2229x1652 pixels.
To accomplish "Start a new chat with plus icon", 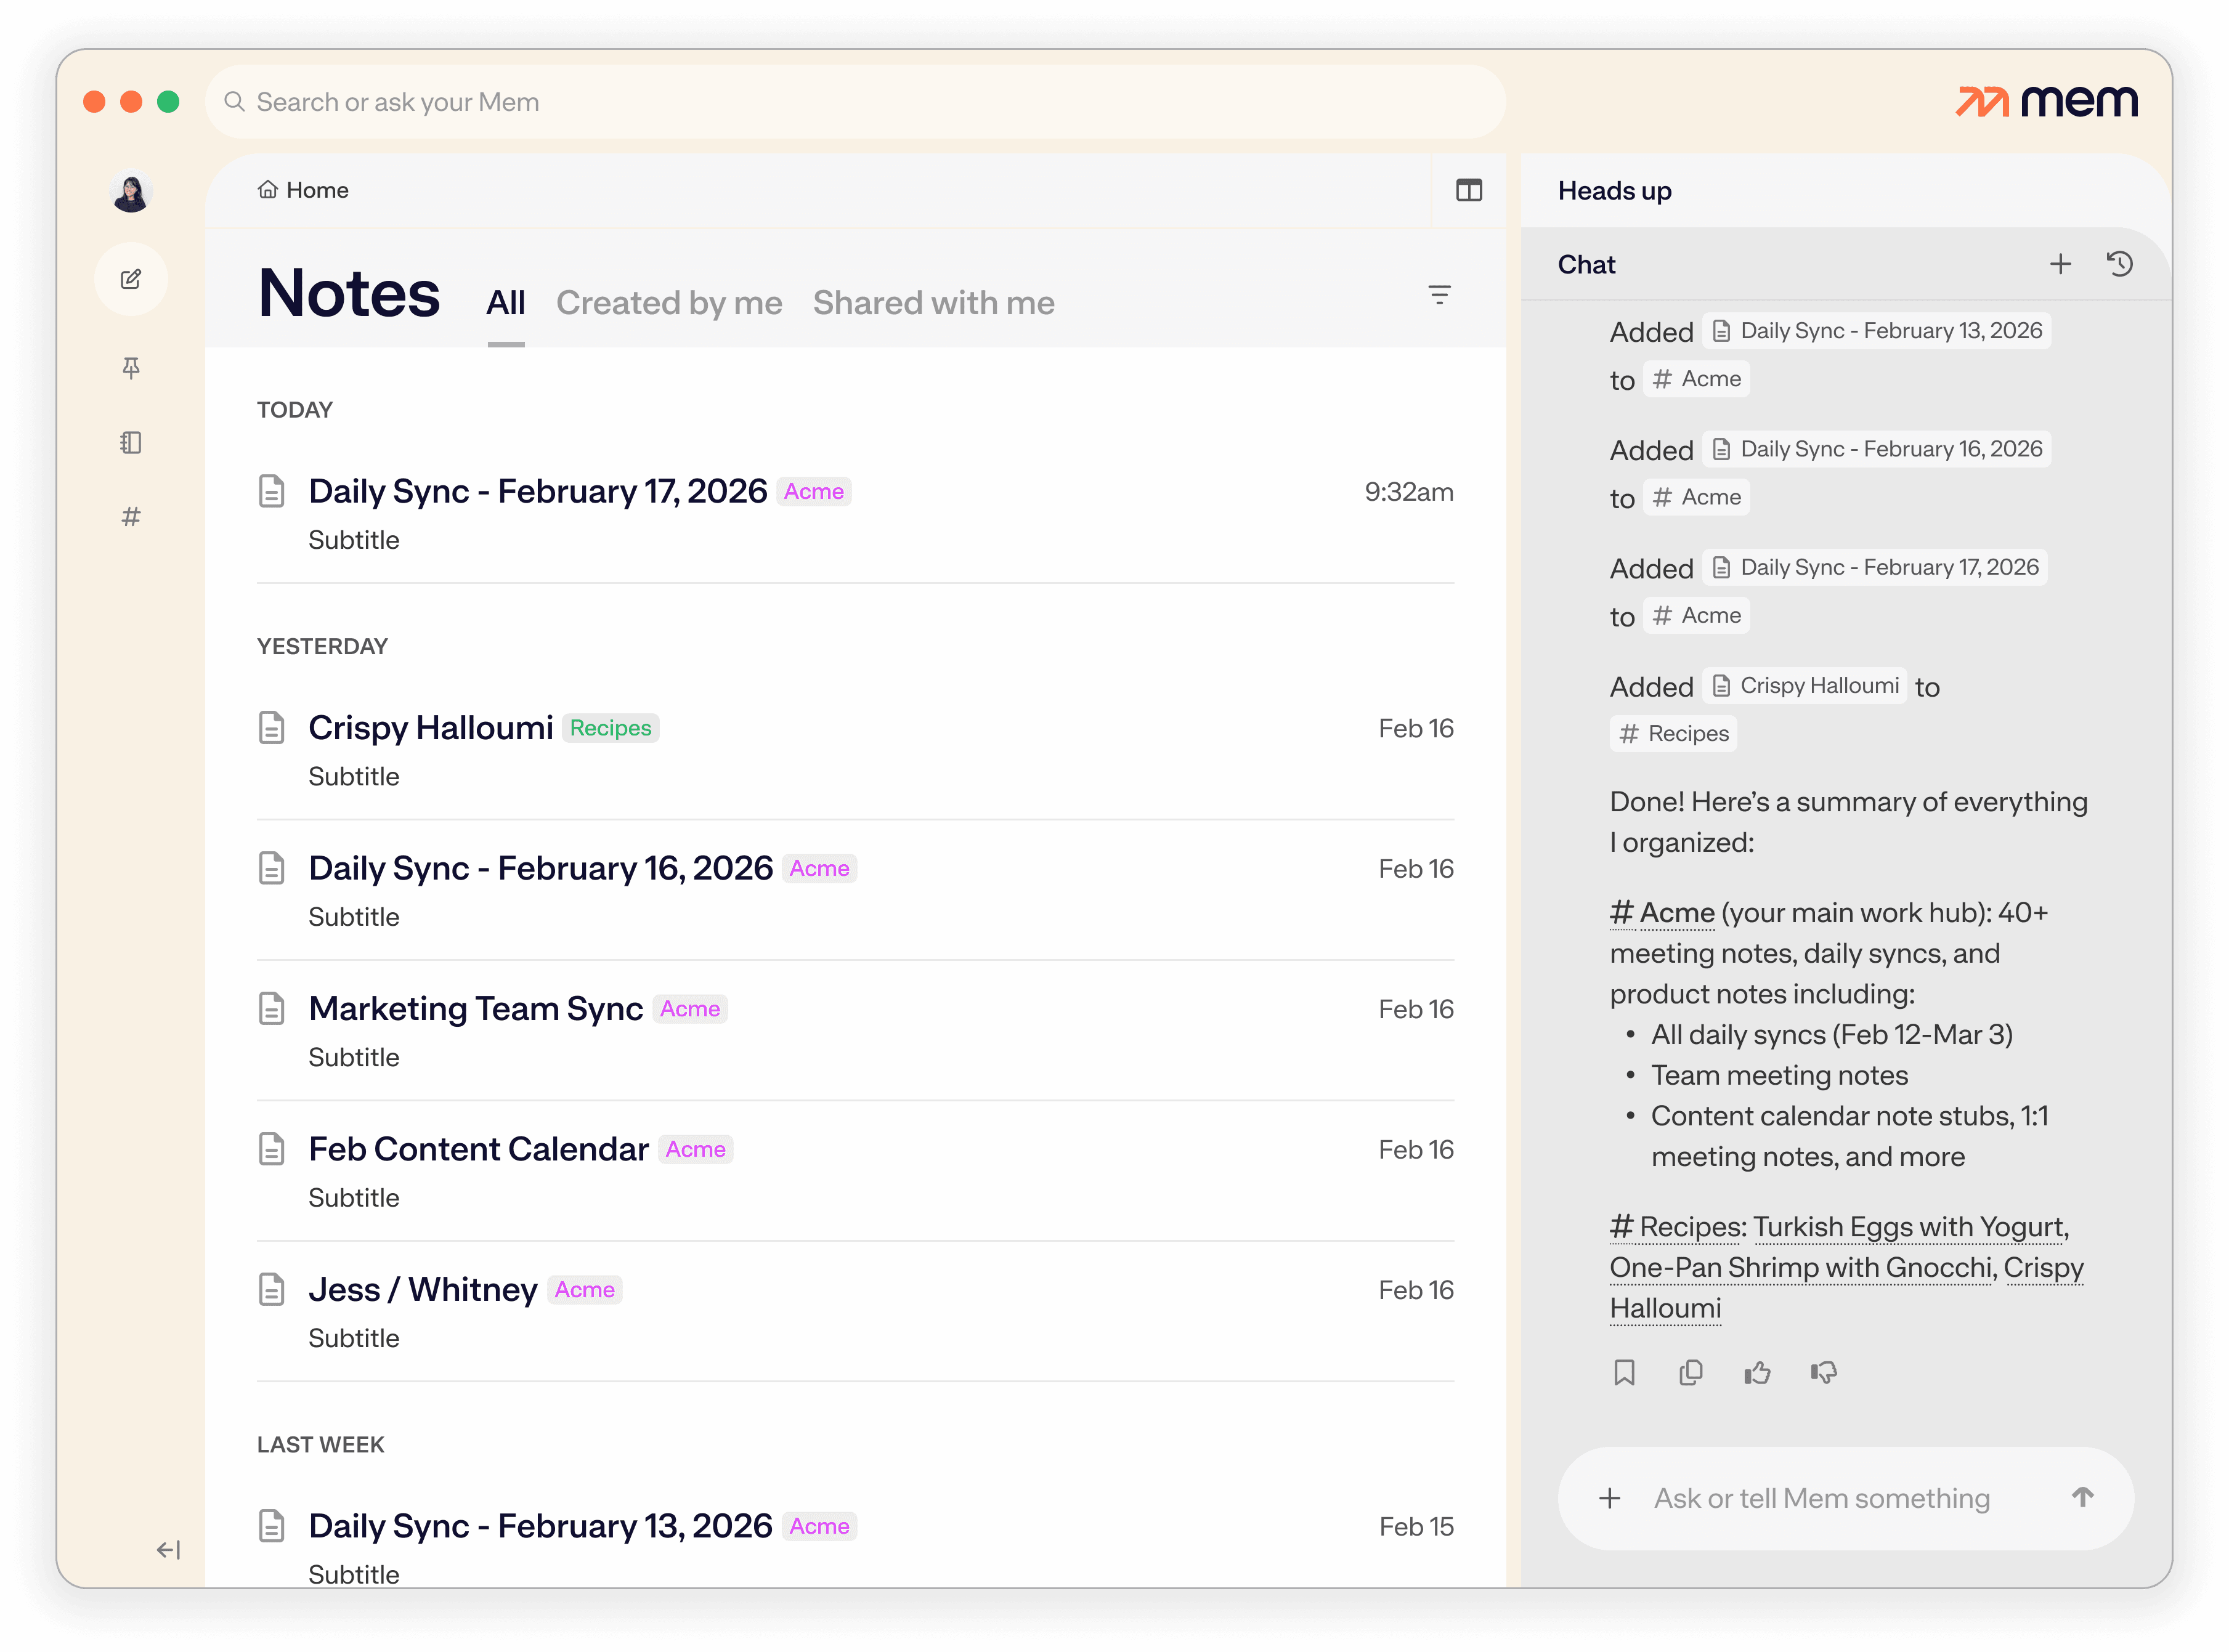I will pyautogui.click(x=2059, y=264).
